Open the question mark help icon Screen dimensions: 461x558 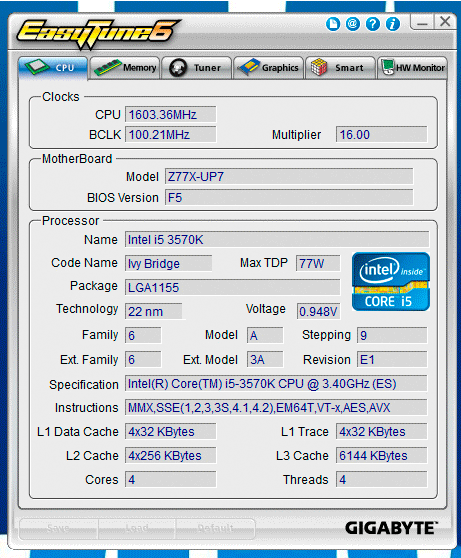[372, 24]
